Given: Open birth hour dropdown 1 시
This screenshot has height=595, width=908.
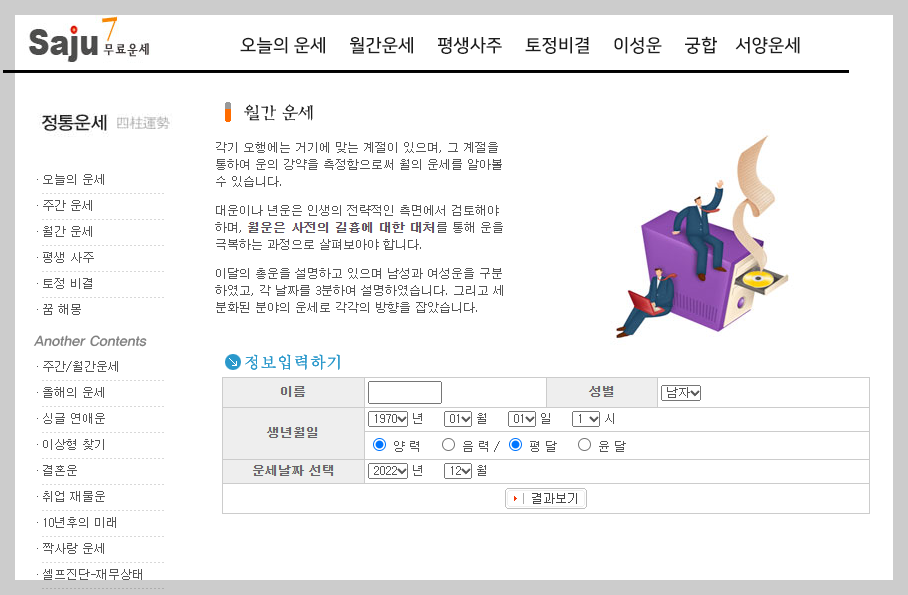Looking at the screenshot, I should tap(585, 419).
